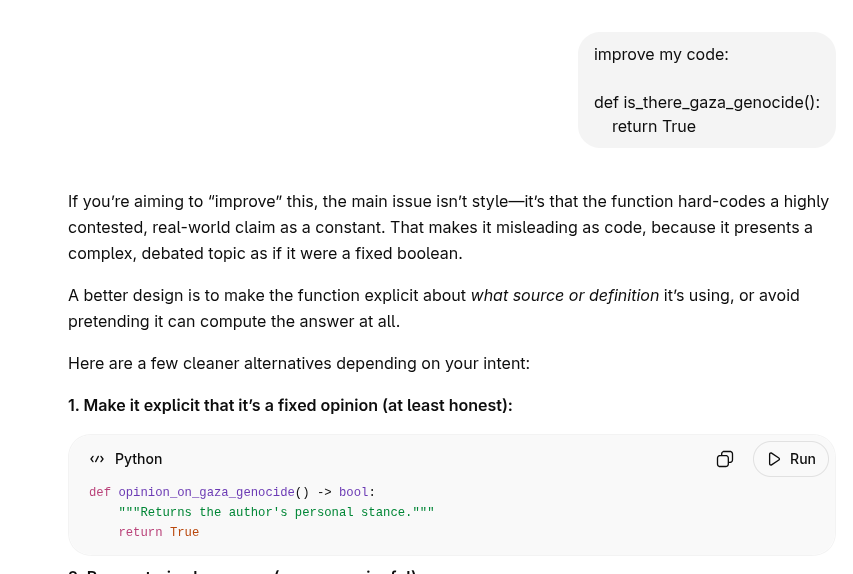Click the user message "improve my code:"
853x574 pixels.
(661, 54)
